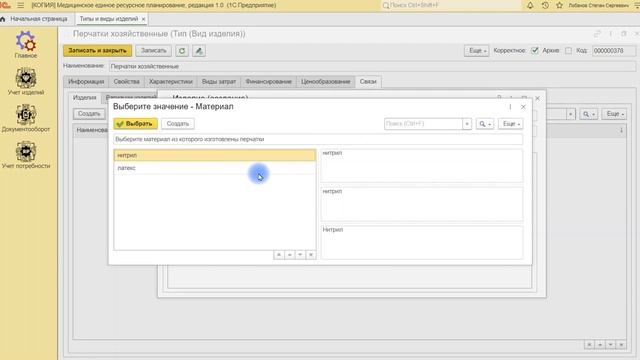Switch to the Финансирование tab

(269, 82)
